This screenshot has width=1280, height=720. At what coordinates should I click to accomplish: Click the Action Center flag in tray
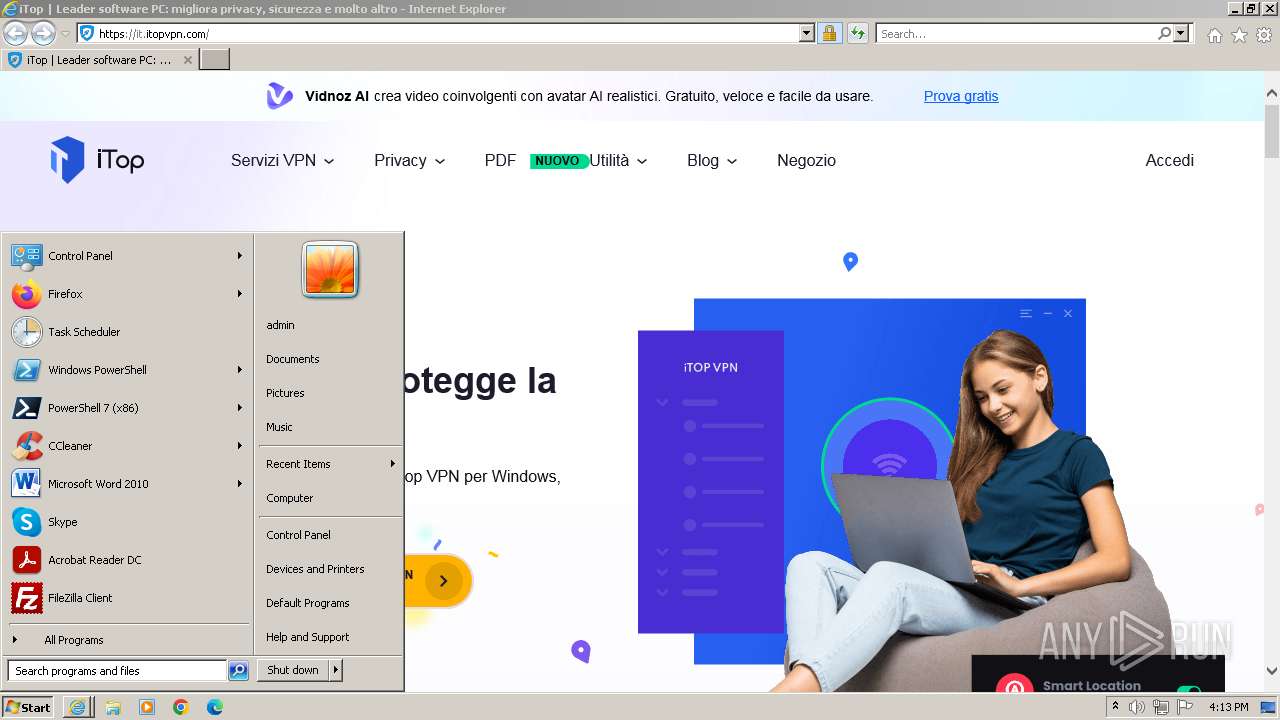coord(1185,707)
